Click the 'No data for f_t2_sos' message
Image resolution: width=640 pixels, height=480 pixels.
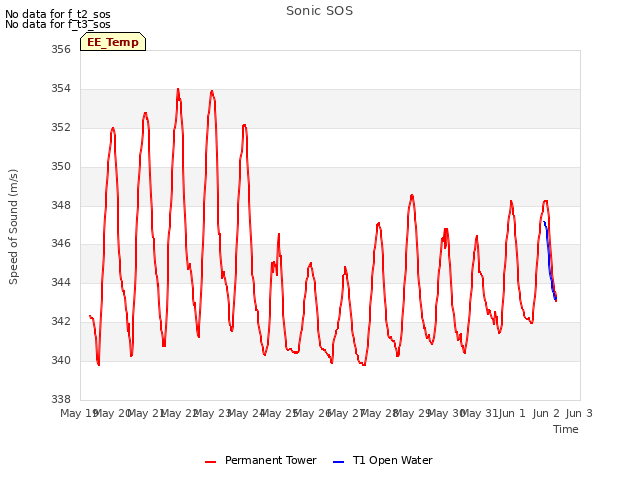coord(58,14)
